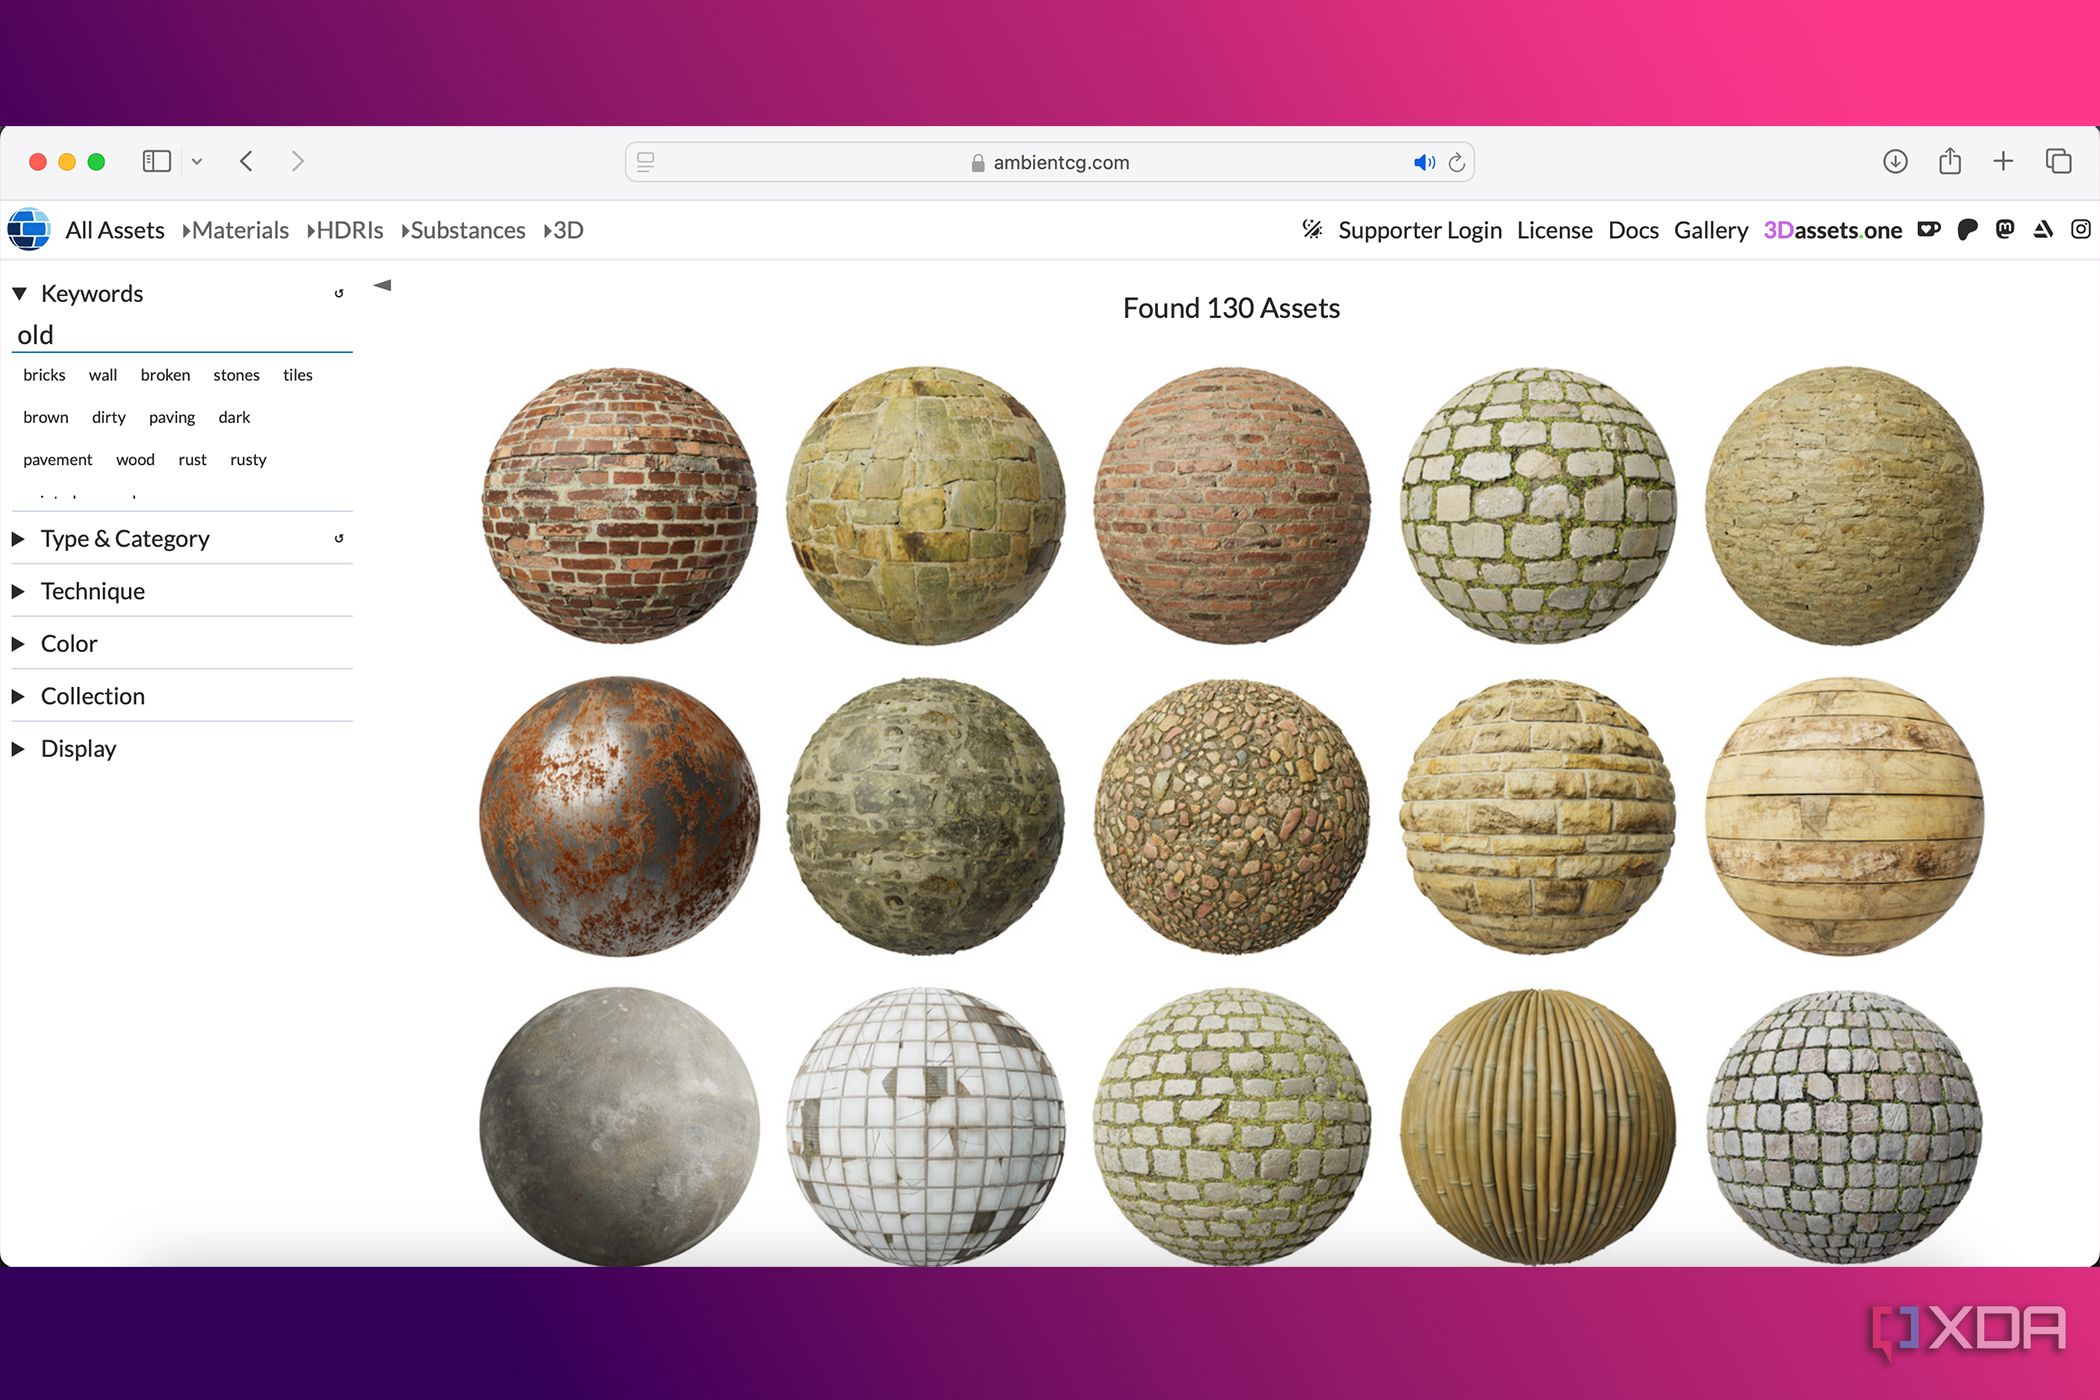Click the audio speaker icon in address bar
This screenshot has height=1400, width=2100.
pyautogui.click(x=1423, y=162)
